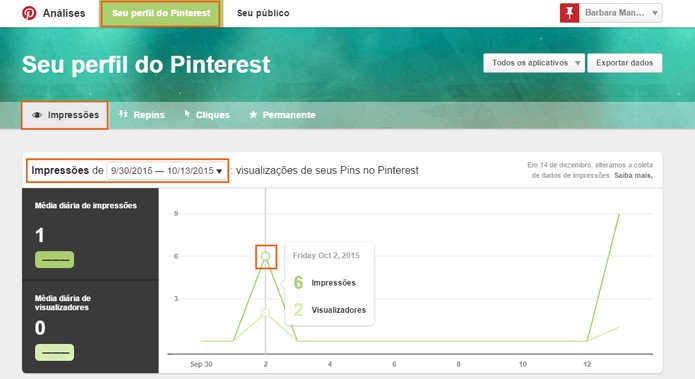Click the Oct 2 visualizadores data point

pos(266,313)
